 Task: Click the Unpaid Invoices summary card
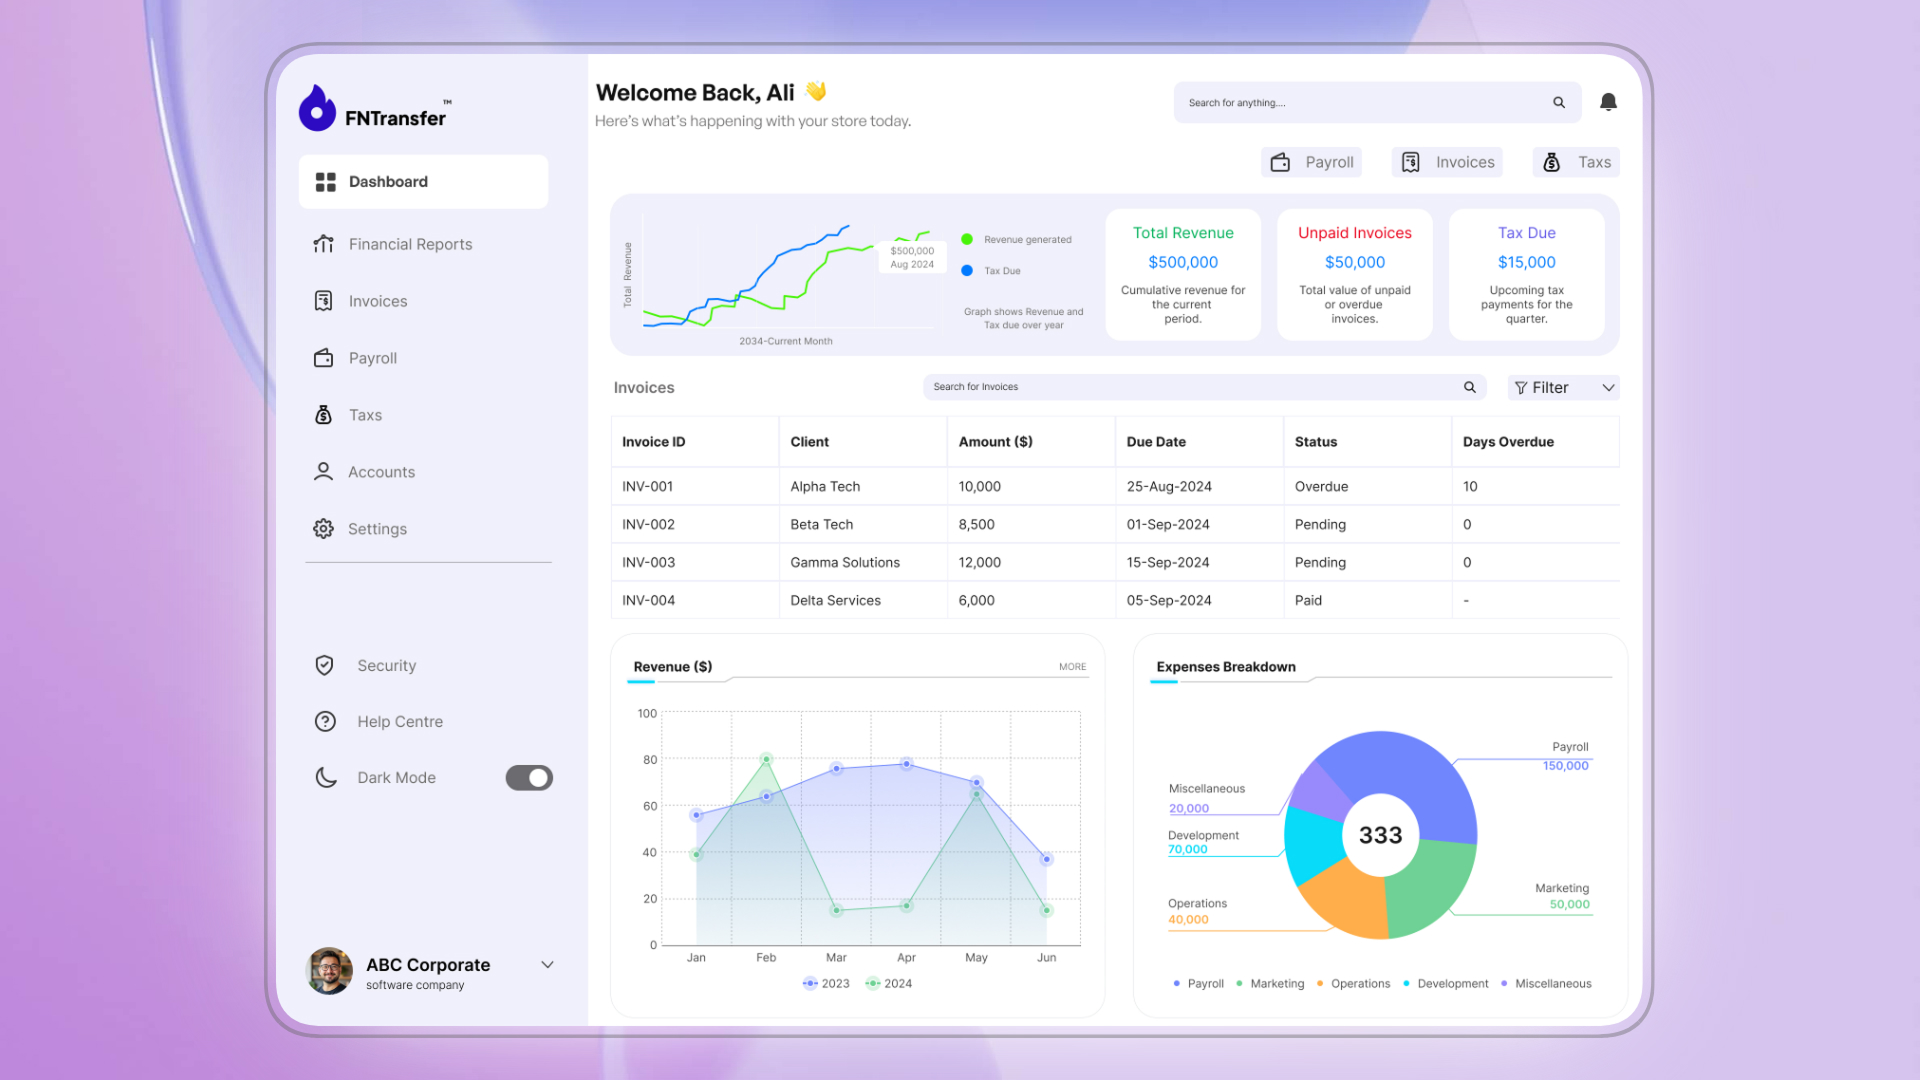(x=1355, y=274)
